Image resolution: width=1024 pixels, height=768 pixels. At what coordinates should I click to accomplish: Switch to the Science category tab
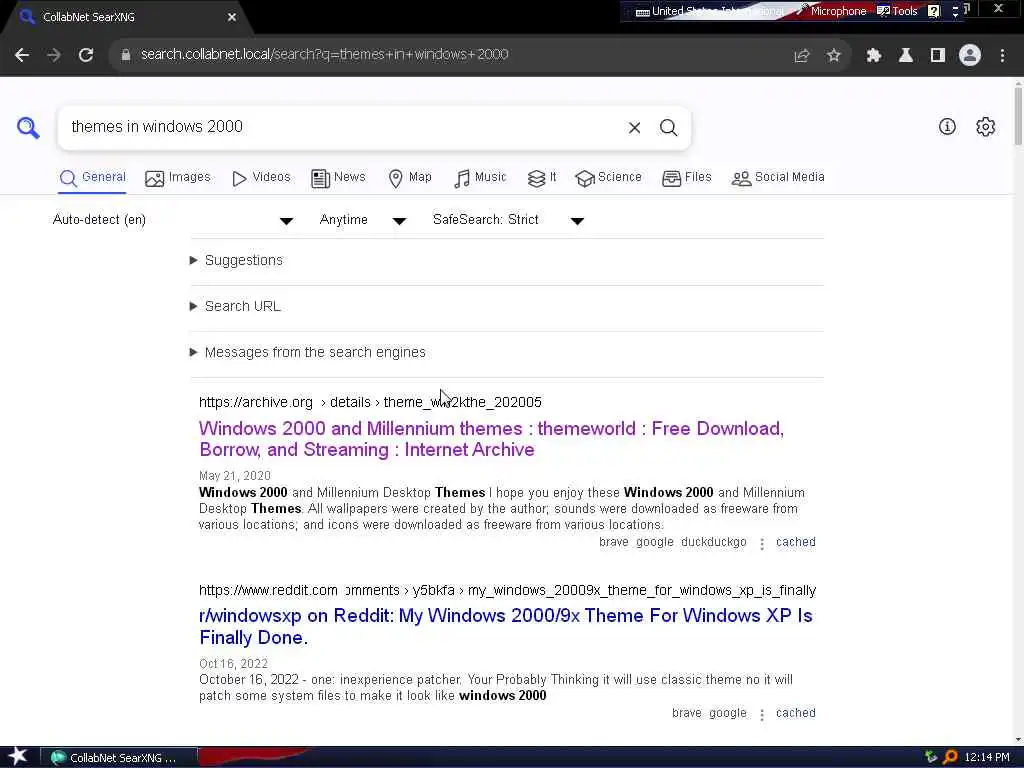(x=608, y=178)
